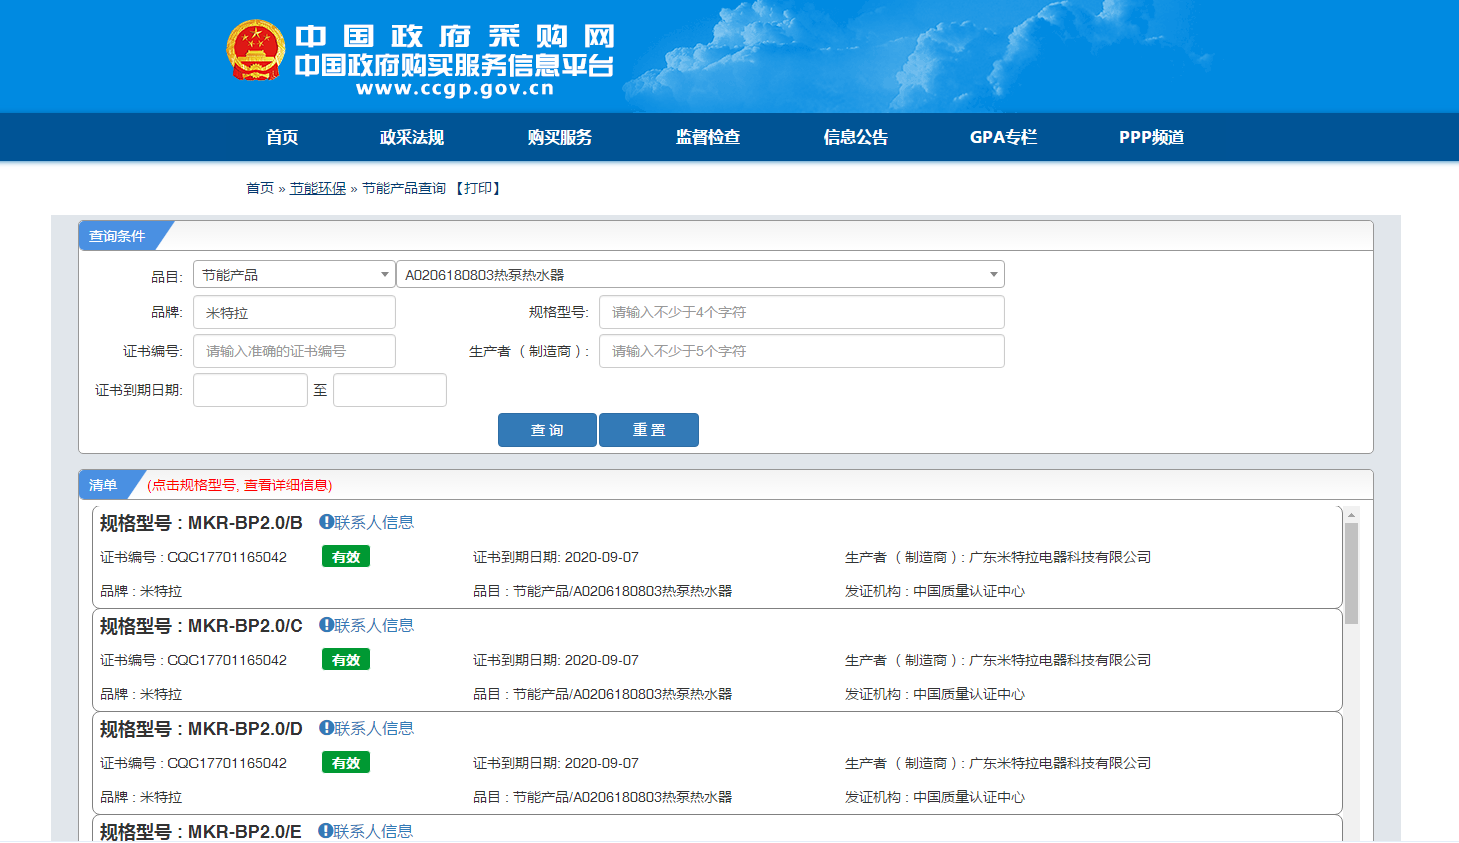Click info icon beside MKR-BP2.0/E contact info

(x=325, y=830)
